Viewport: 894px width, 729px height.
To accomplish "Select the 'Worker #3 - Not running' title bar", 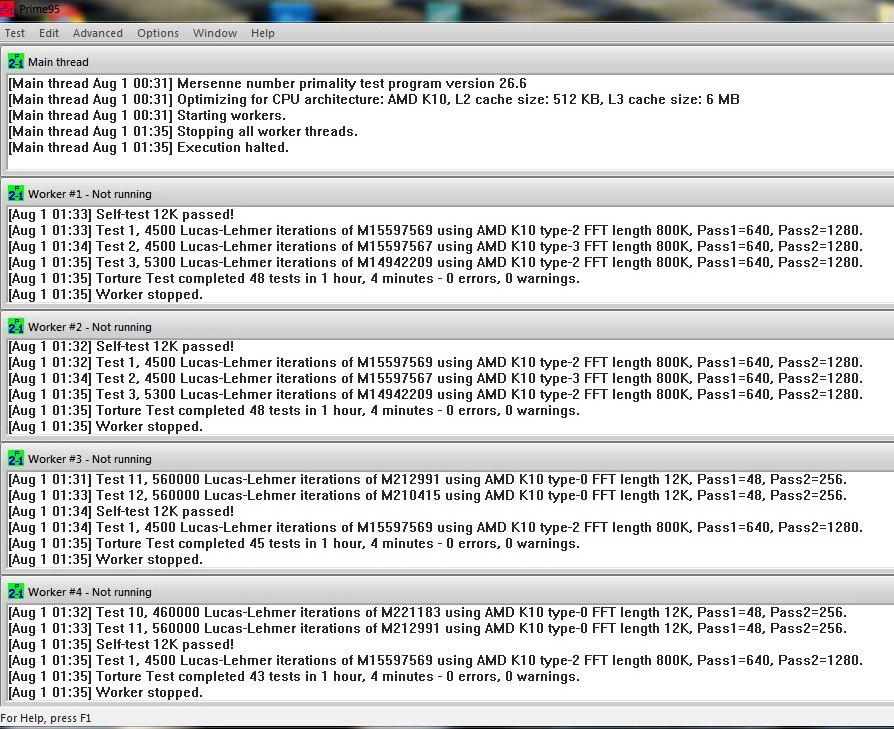I will [x=450, y=459].
